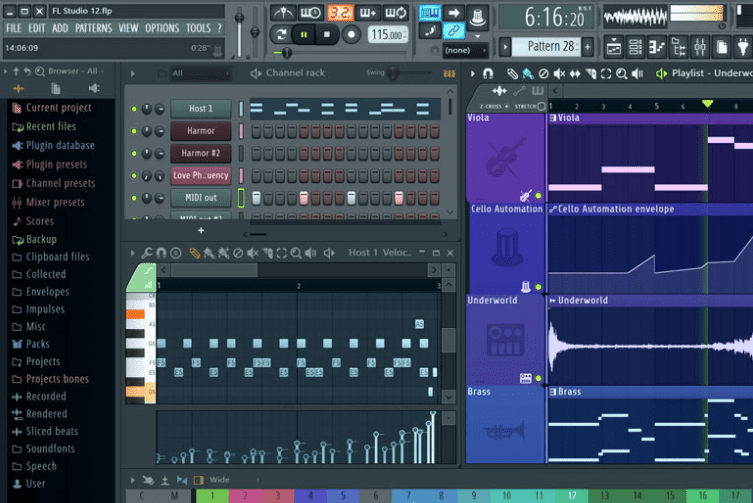Click the tempo field showing 115.000
The height and width of the screenshot is (503, 753).
click(387, 35)
